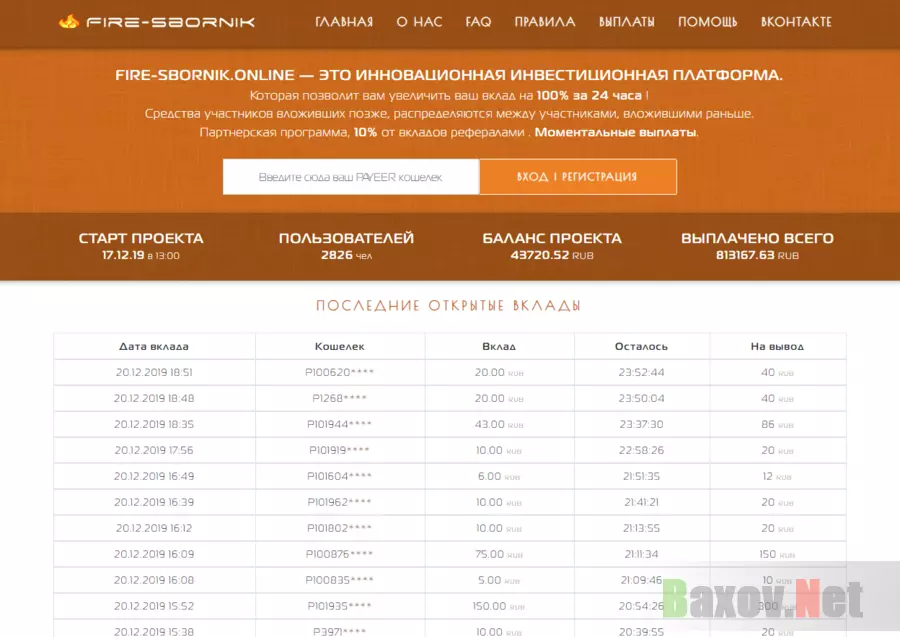This screenshot has height=637, width=900.
Task: Select the remaining time 23:52:44
Action: coord(641,372)
